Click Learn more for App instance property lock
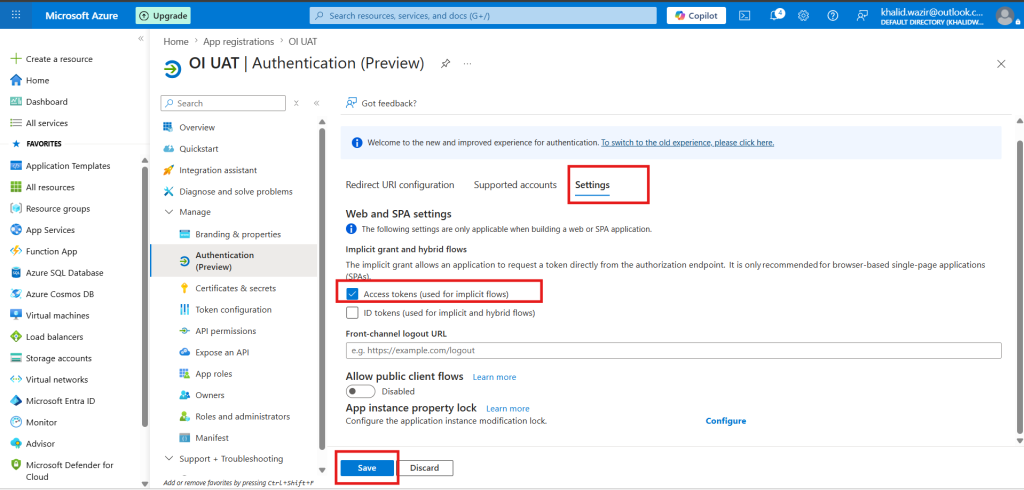 coord(507,408)
